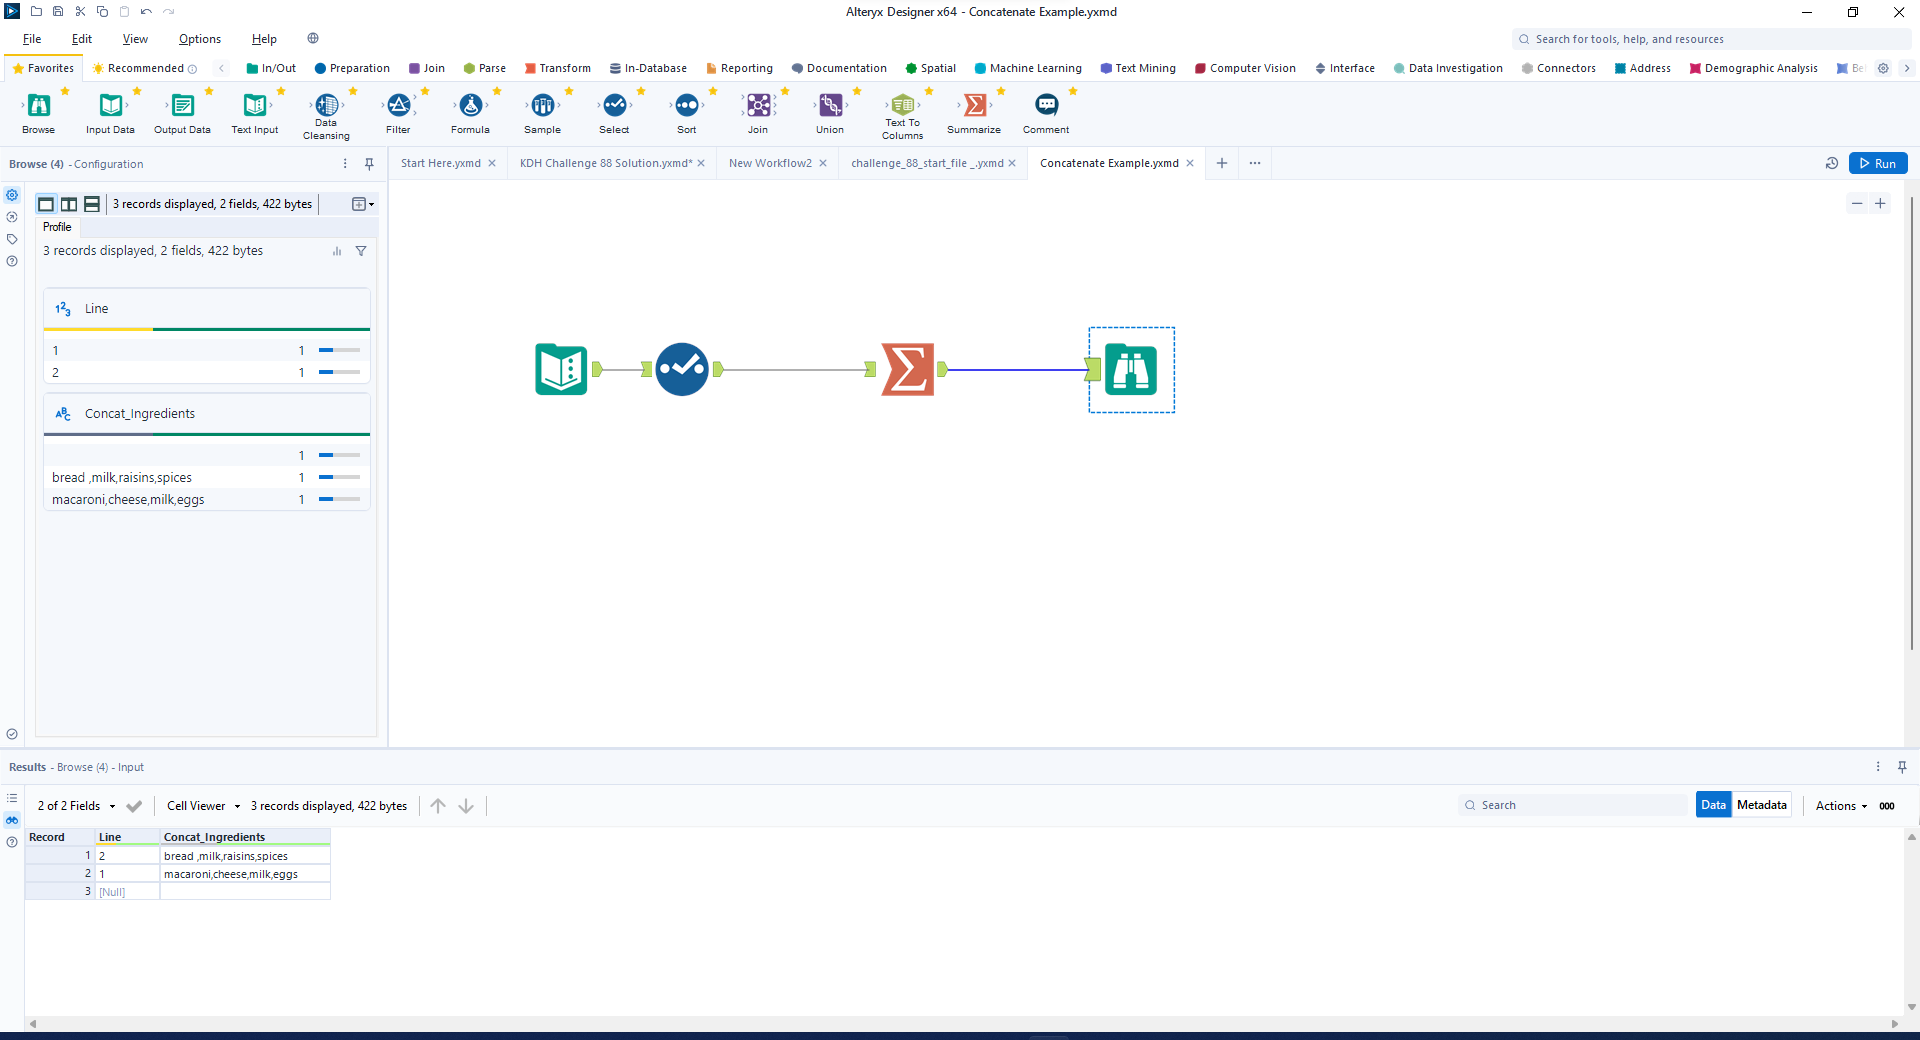1920x1040 pixels.
Task: Pin the Configuration panel
Action: [x=369, y=164]
